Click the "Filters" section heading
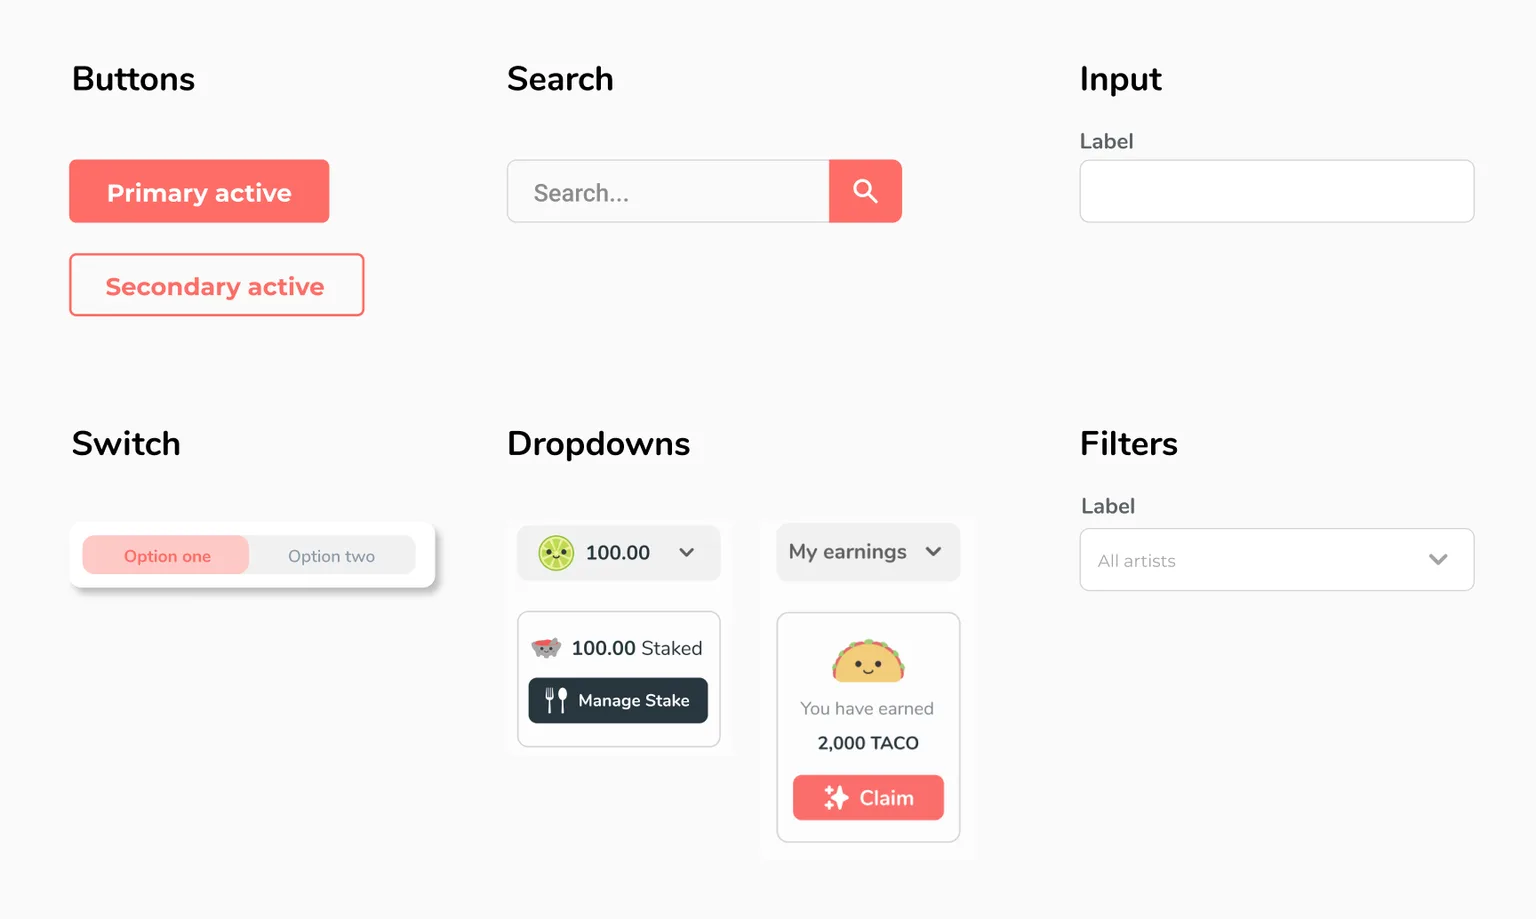The height and width of the screenshot is (919, 1536). click(1129, 444)
